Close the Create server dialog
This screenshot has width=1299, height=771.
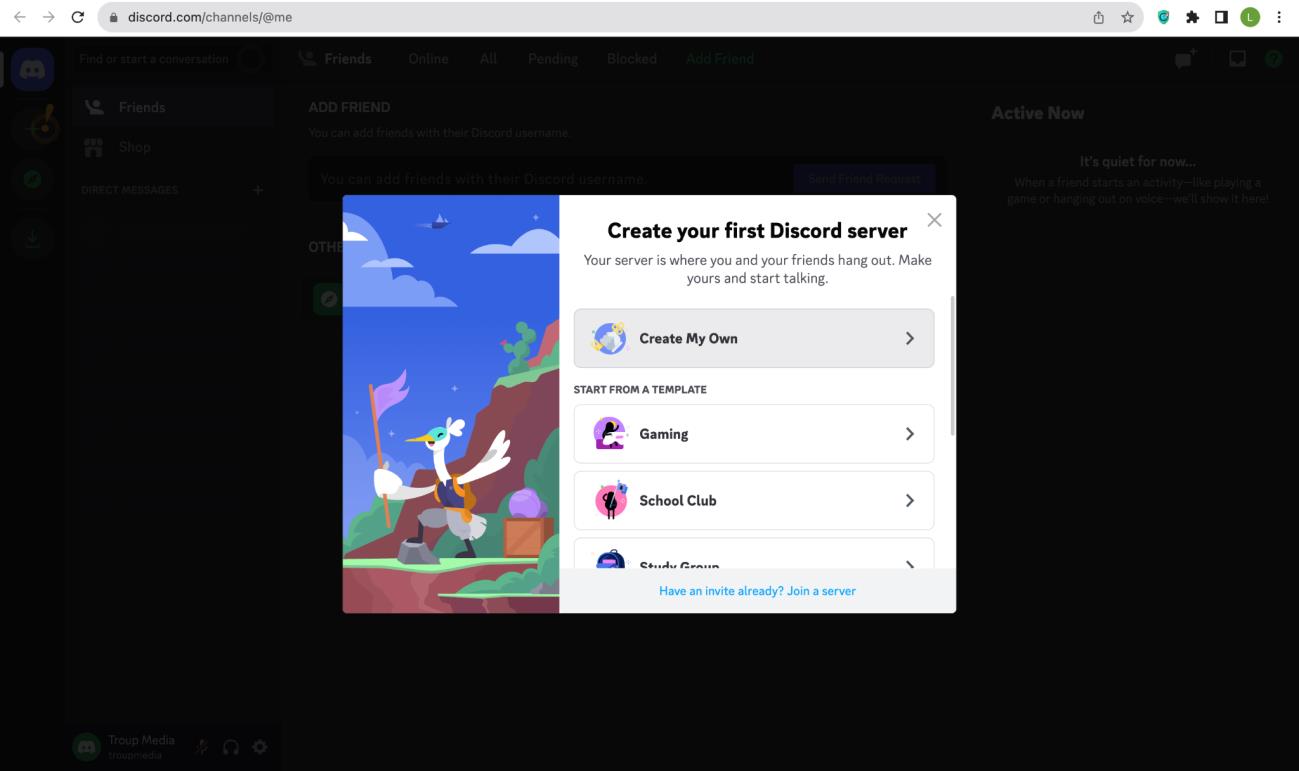coord(934,220)
